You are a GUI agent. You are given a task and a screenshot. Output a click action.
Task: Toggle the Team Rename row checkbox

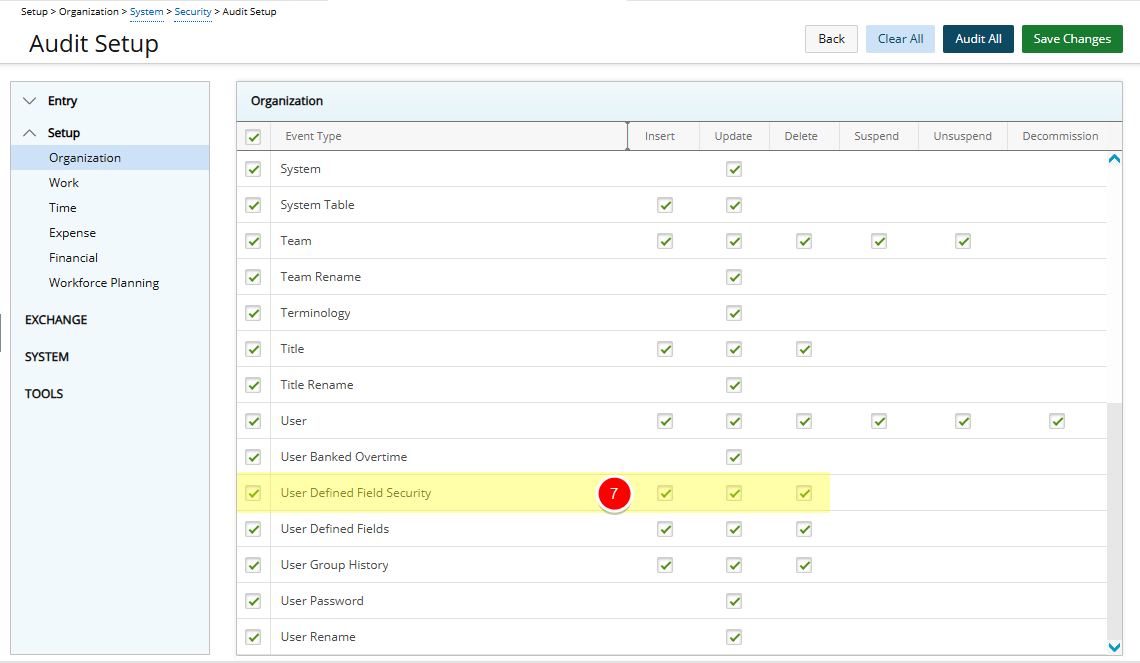click(x=253, y=277)
